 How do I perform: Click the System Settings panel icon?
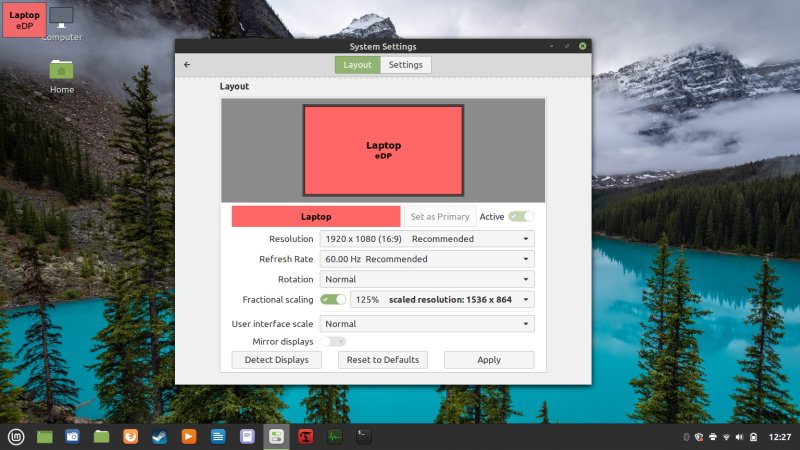coord(276,437)
